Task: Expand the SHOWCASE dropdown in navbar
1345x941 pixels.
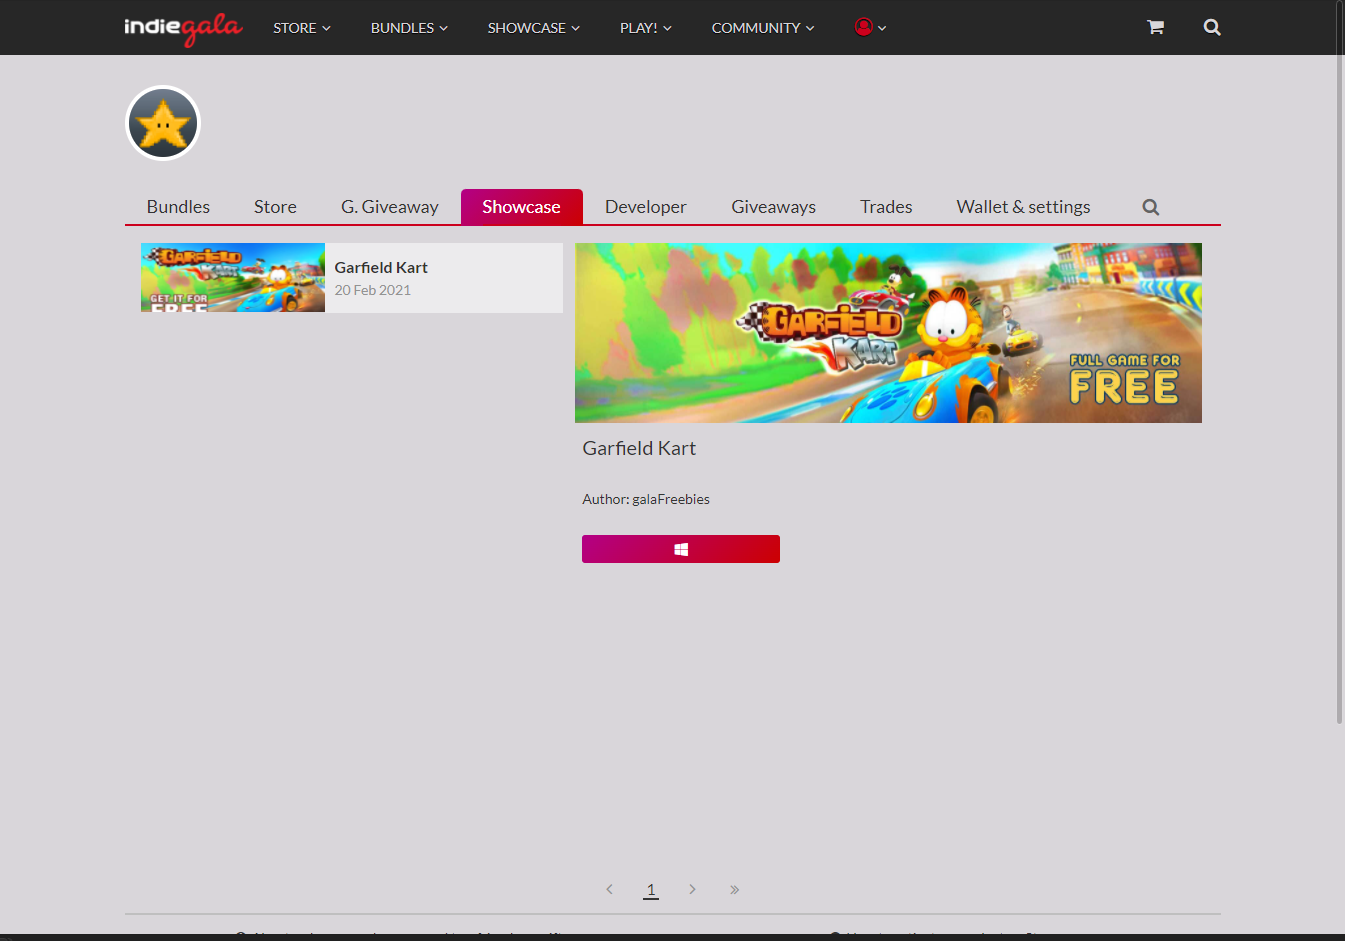Action: pyautogui.click(x=534, y=28)
